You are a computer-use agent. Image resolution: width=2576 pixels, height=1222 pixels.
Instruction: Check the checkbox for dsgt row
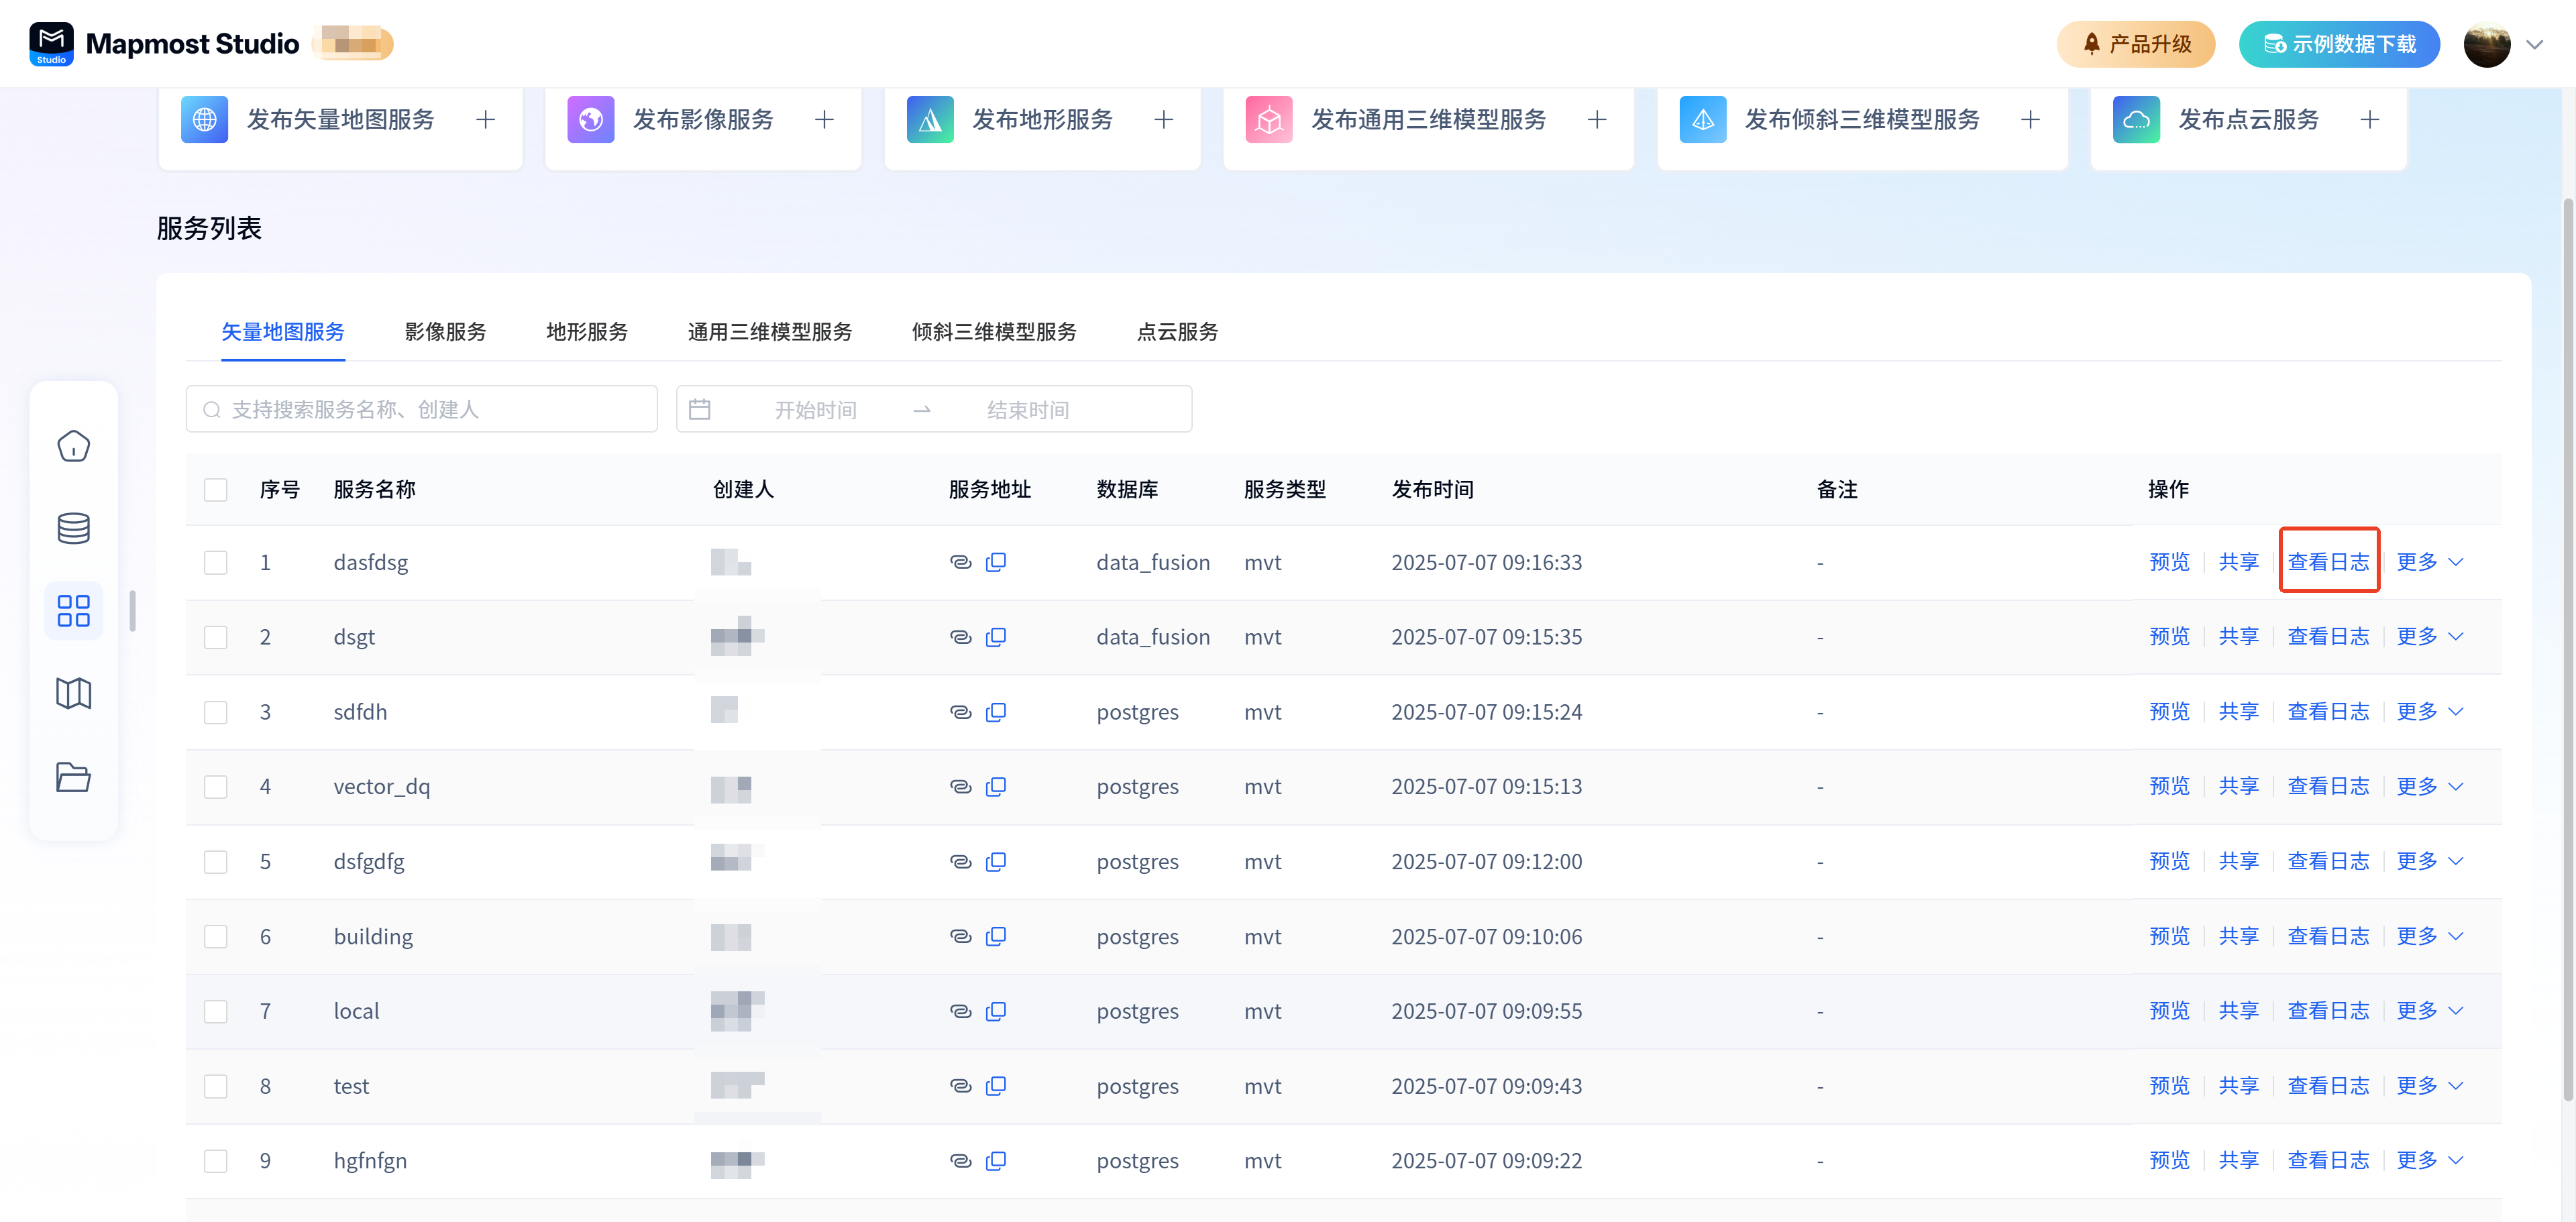[x=216, y=637]
